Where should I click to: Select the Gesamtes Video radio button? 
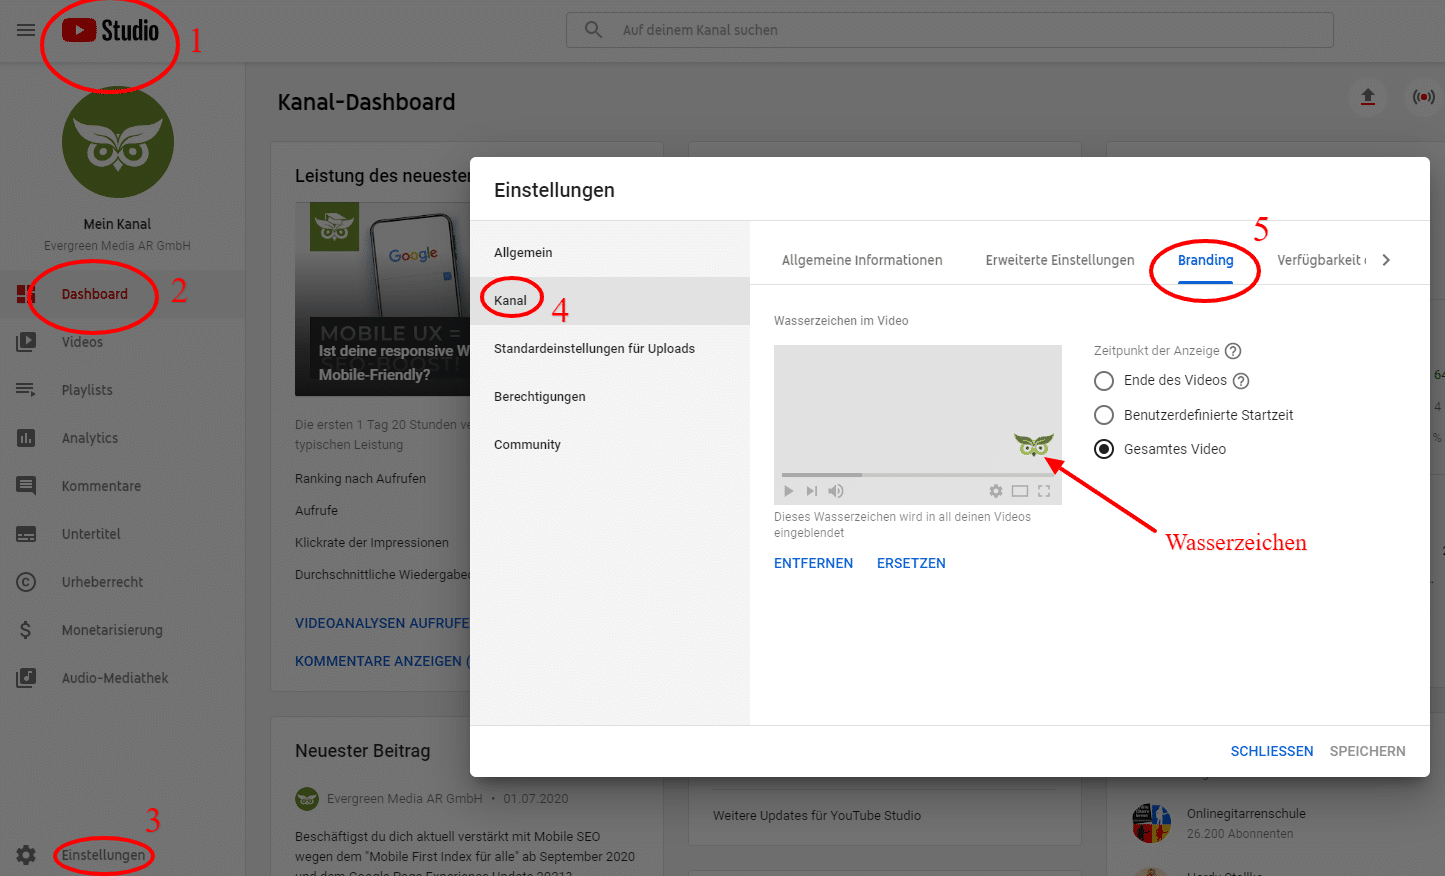point(1104,449)
